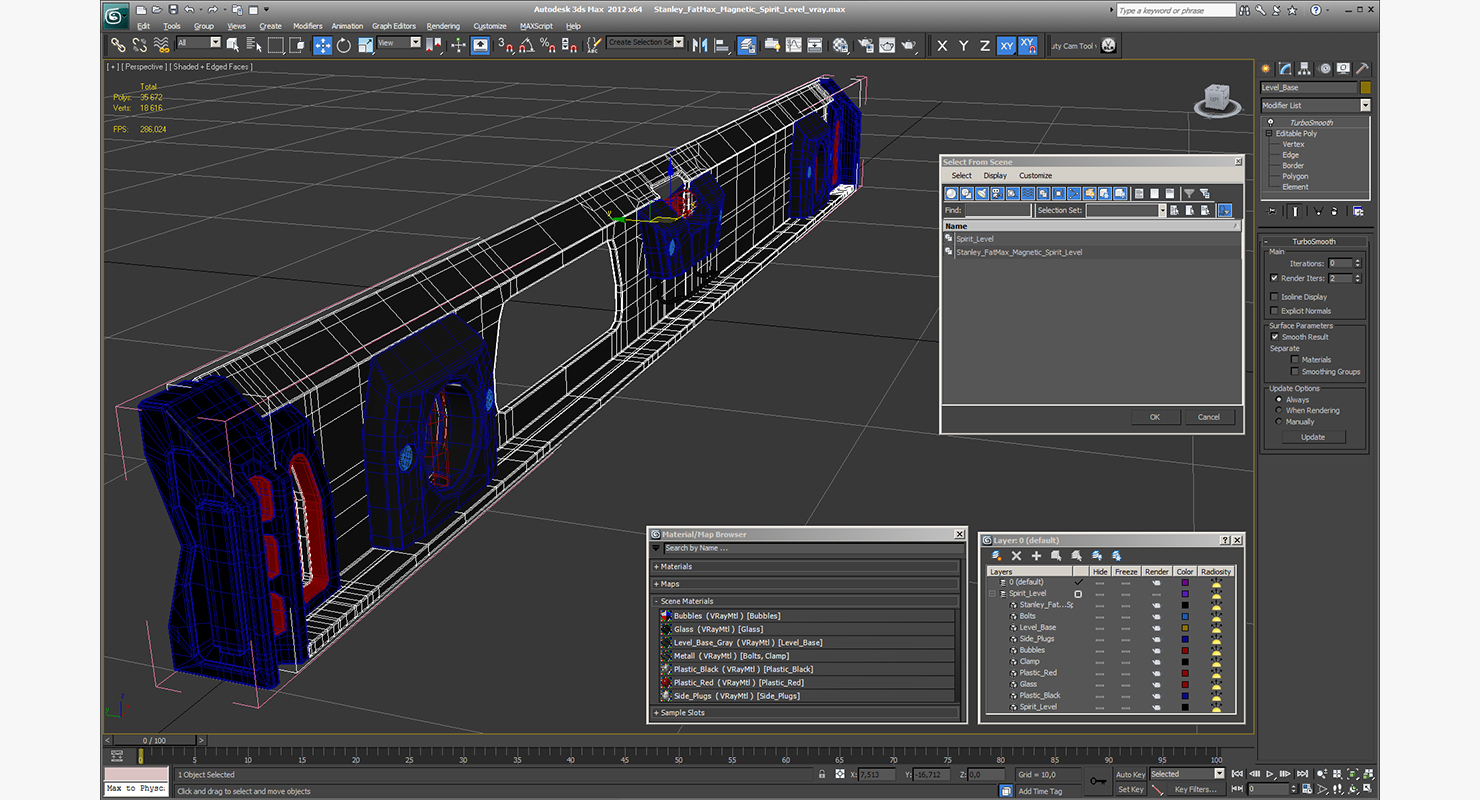Open the Hierarchy command panel tab

click(1306, 69)
